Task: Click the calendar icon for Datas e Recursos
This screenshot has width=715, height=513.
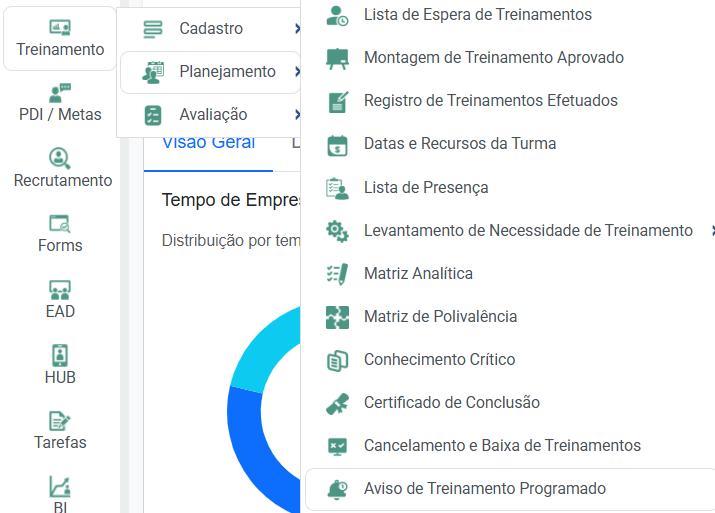Action: (338, 144)
